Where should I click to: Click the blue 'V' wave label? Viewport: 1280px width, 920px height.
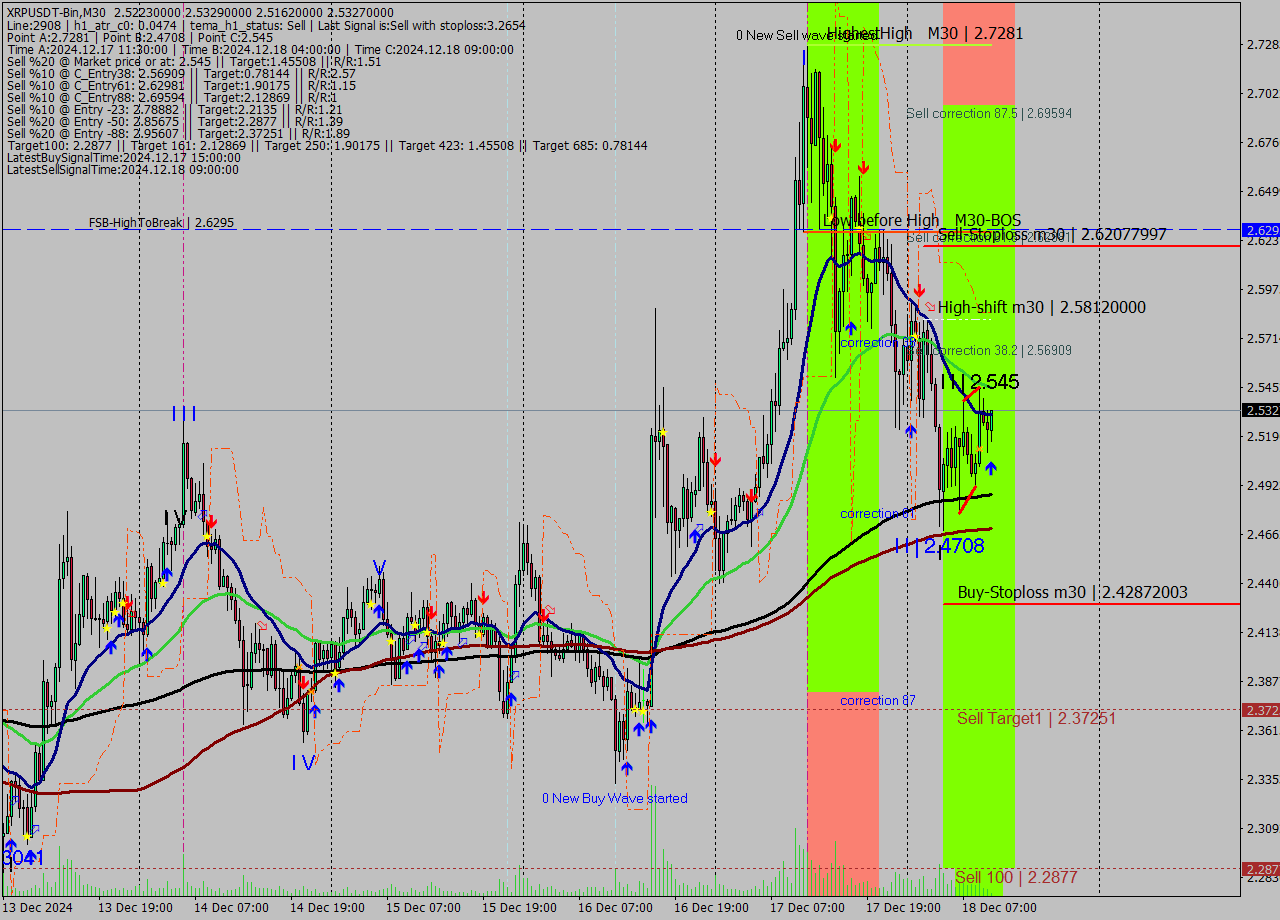coord(379,567)
